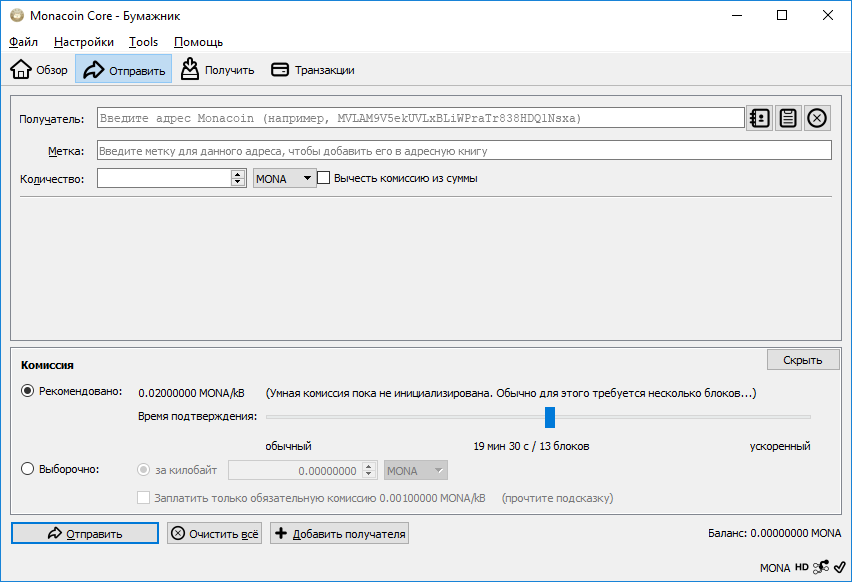This screenshot has height=582, width=852.
Task: Click the Получатель address input field
Action: pyautogui.click(x=421, y=118)
